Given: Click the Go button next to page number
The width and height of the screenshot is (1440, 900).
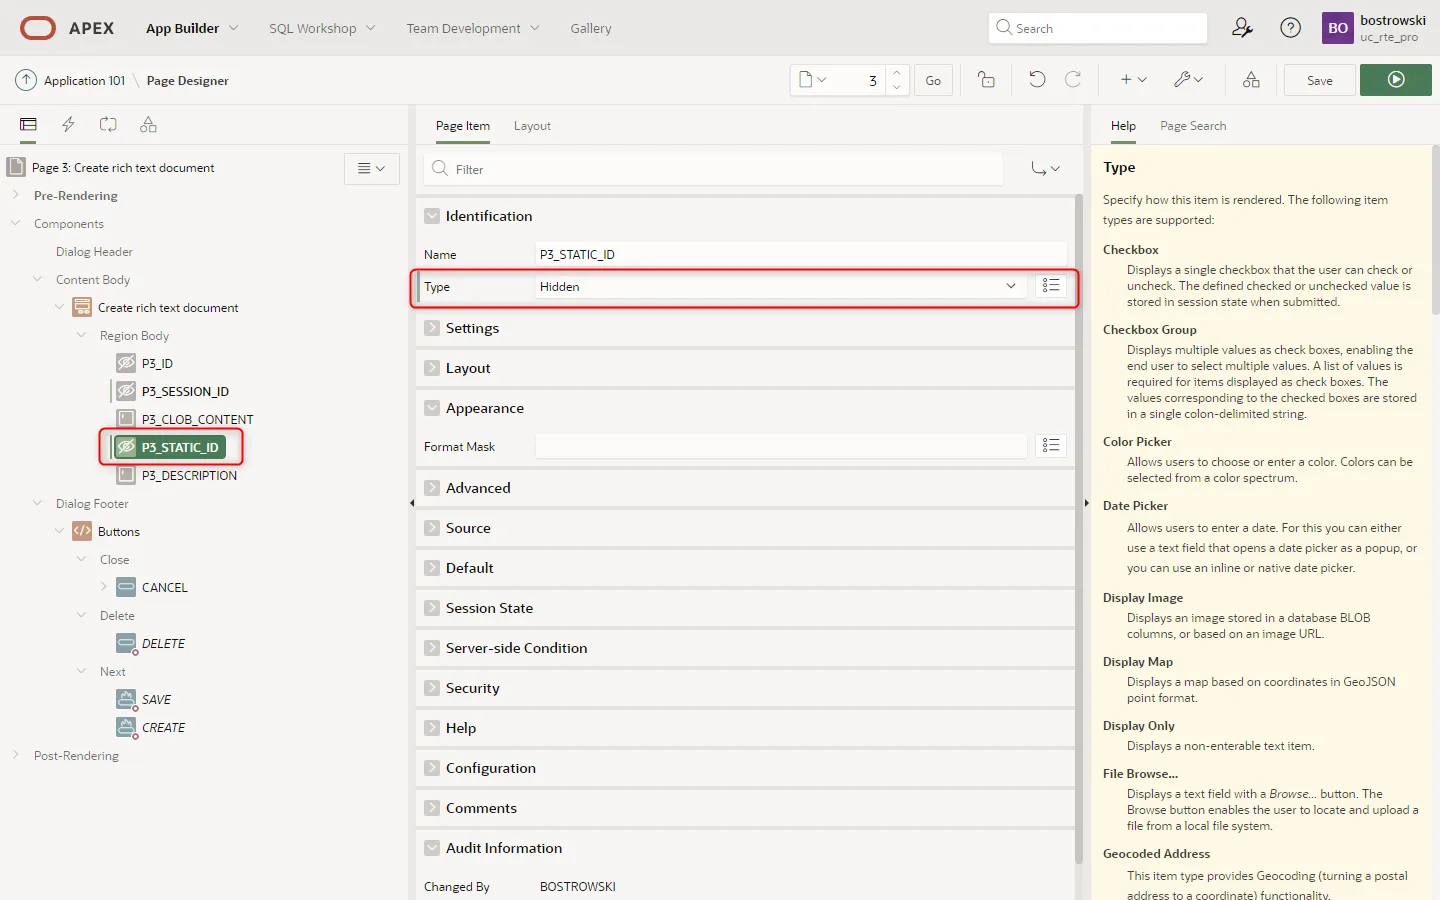Looking at the screenshot, I should coord(932,80).
